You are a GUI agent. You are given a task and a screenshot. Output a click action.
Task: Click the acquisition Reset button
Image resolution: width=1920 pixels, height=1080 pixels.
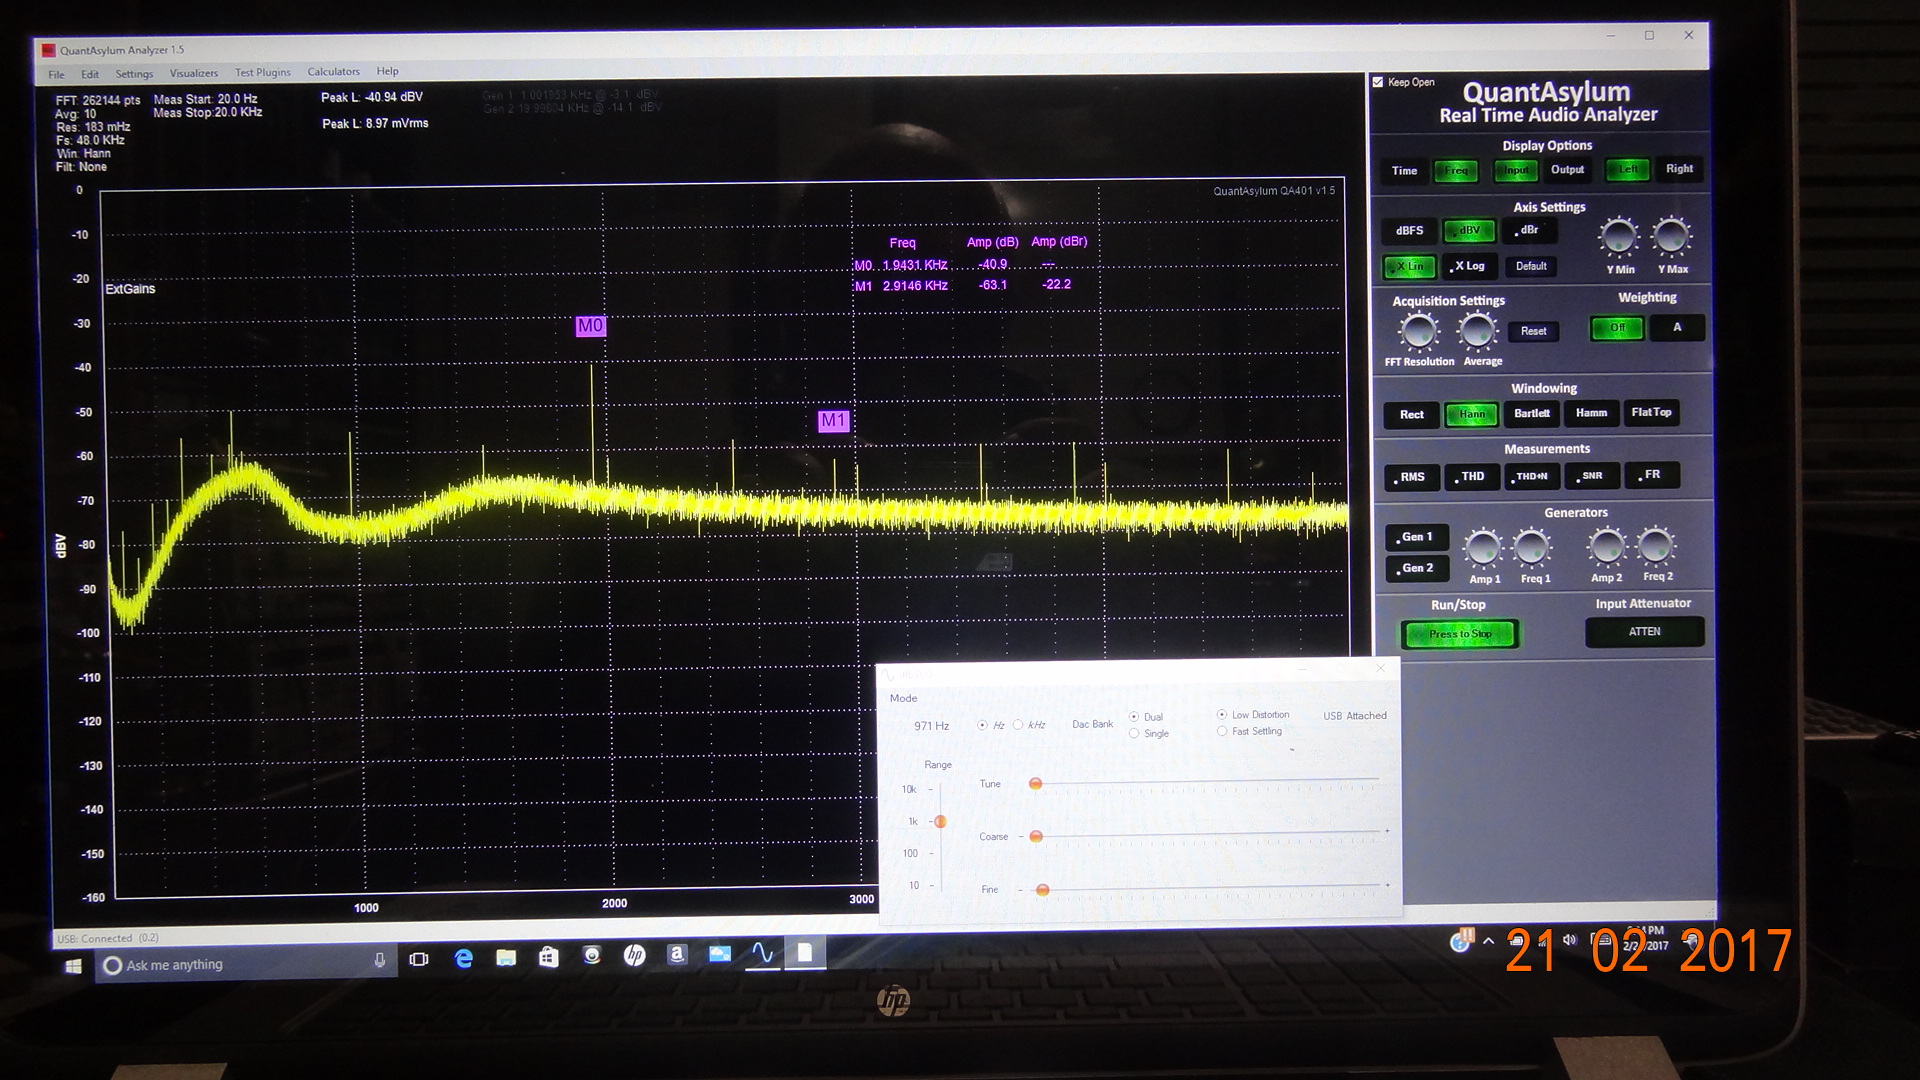coord(1533,331)
